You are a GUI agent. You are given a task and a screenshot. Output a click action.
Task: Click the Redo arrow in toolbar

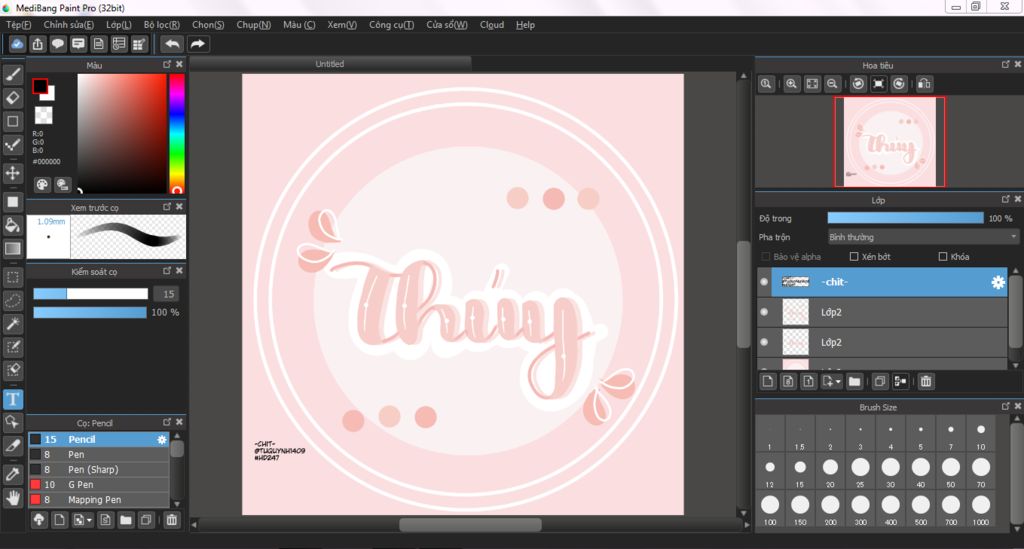[197, 44]
